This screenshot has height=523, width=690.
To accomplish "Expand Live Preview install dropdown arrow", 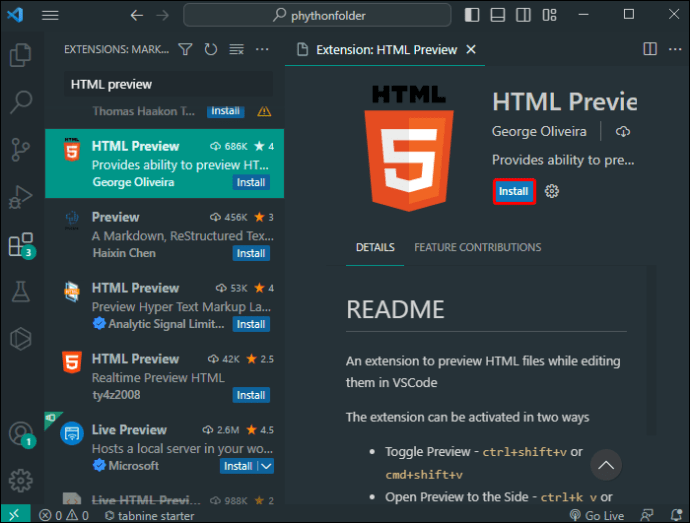I will click(x=266, y=466).
